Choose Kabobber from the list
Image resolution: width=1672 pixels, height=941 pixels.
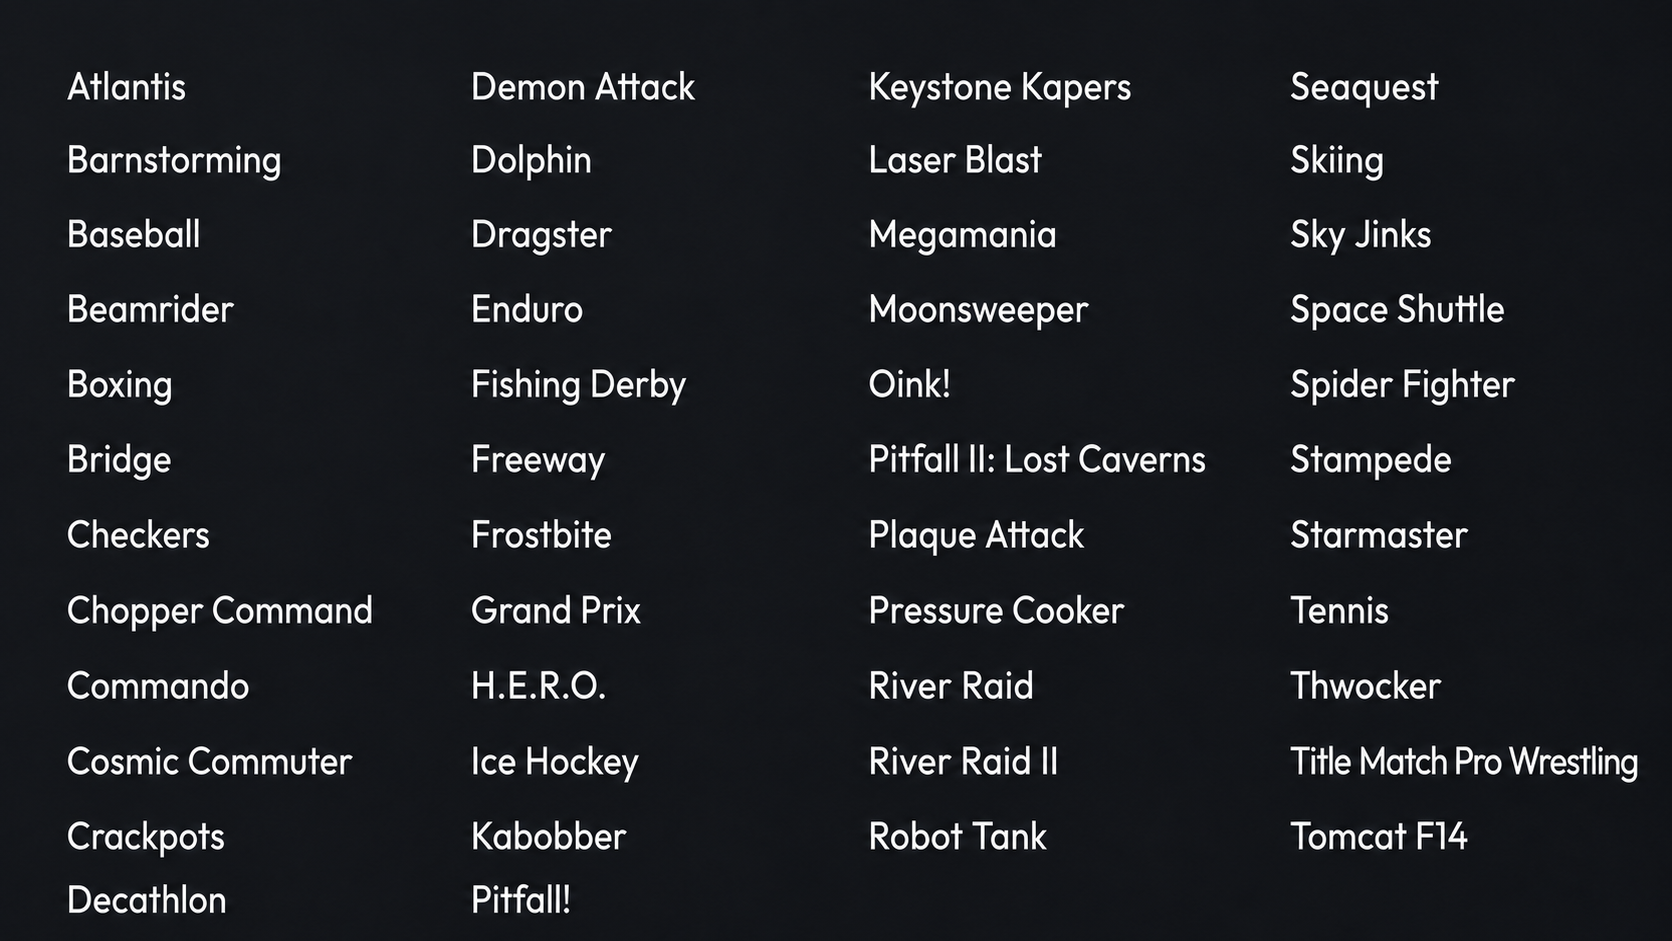click(548, 837)
